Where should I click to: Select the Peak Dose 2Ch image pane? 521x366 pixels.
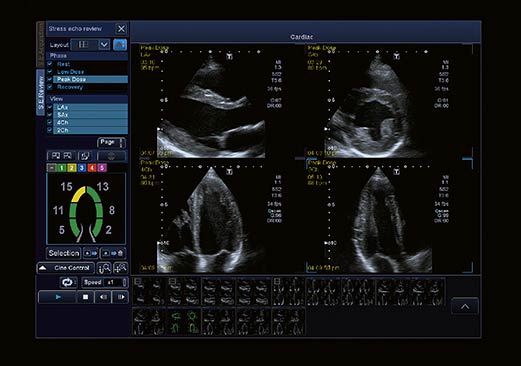tap(389, 216)
